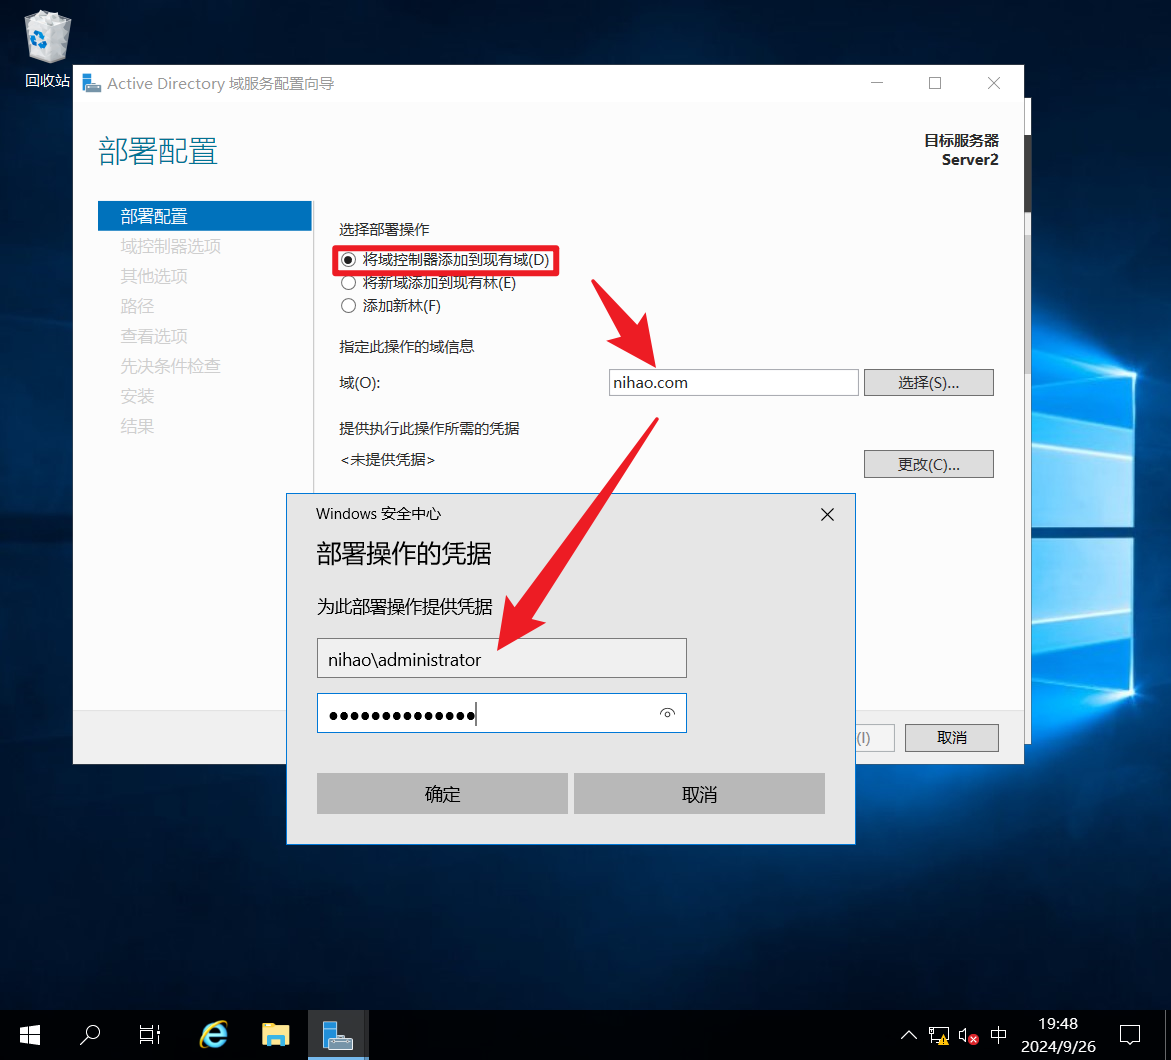Click the password input field
Screen dimensions: 1171x1060
pyautogui.click(x=501, y=713)
